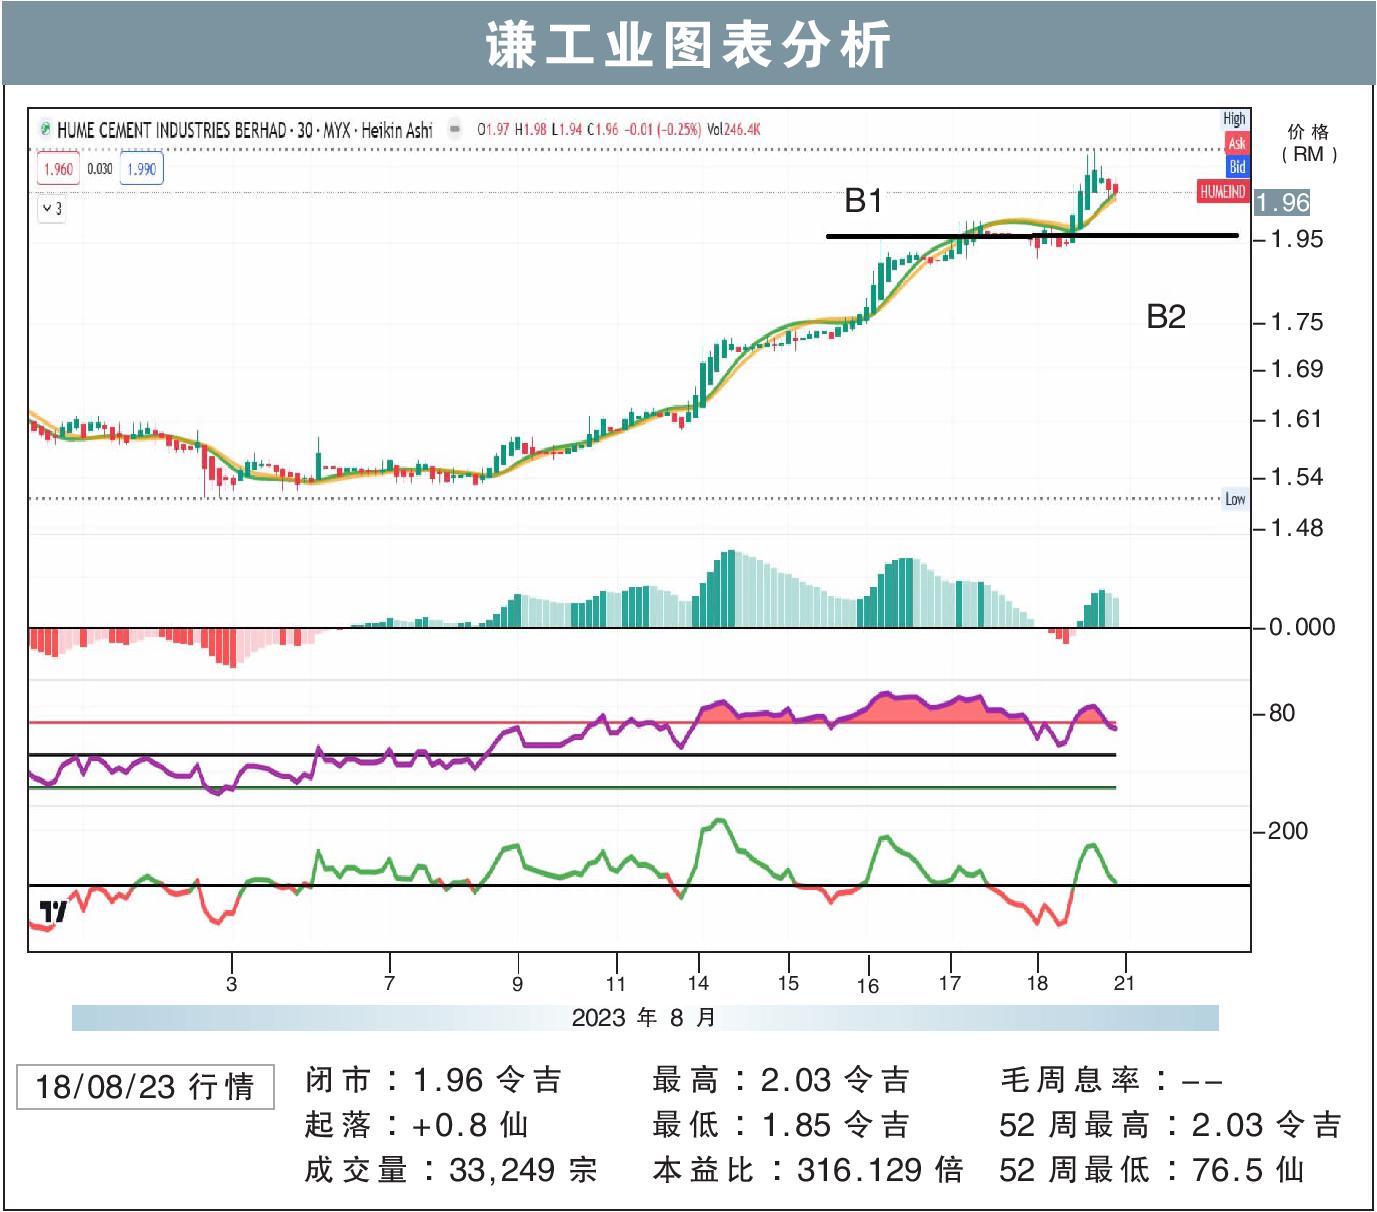Click the highlighted 1.96 price label
Viewport: 1377px width, 1212px height.
point(1282,203)
